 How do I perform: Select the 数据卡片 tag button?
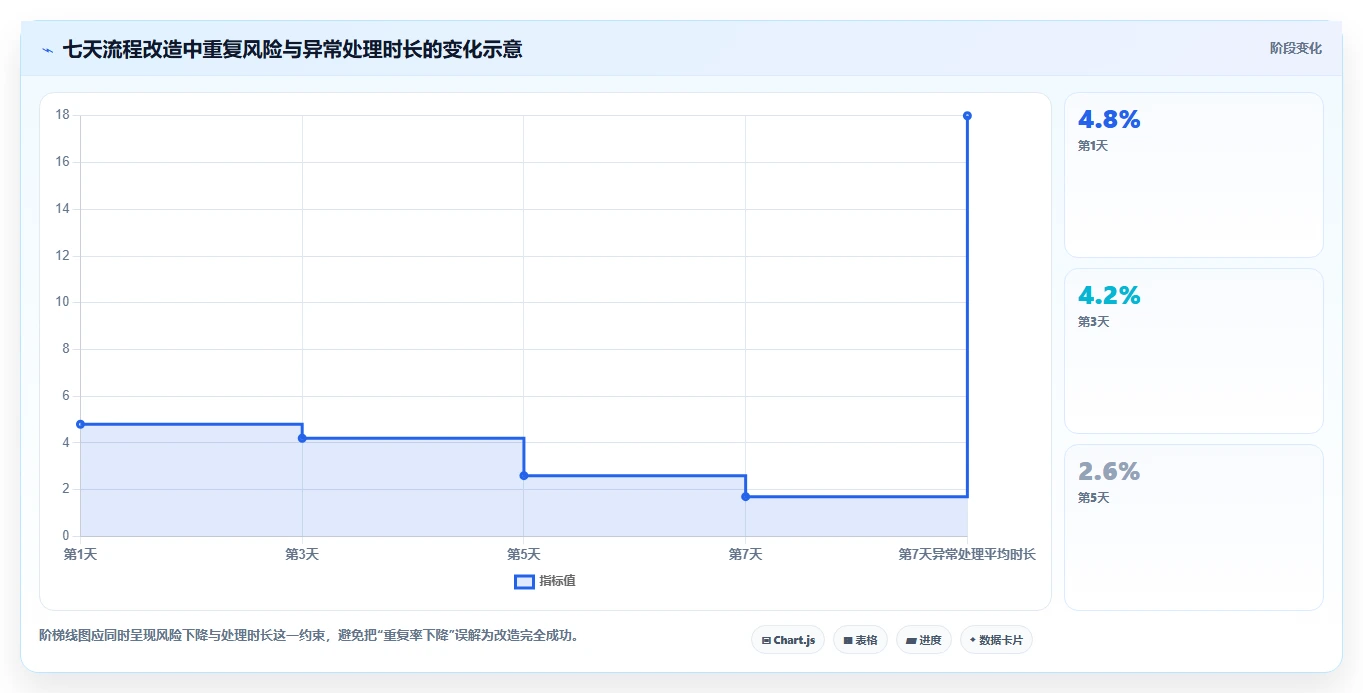pyautogui.click(x=996, y=640)
